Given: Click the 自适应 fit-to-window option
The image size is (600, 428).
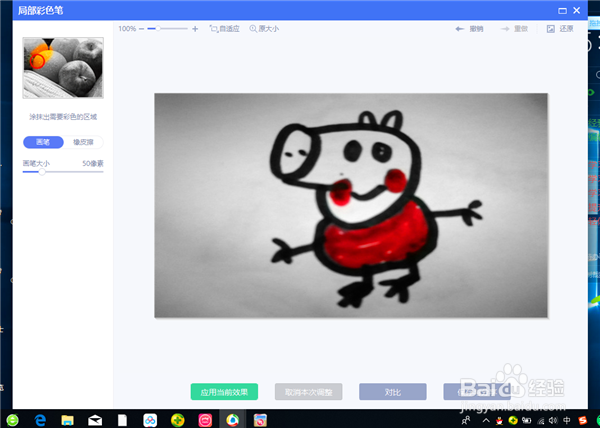Looking at the screenshot, I should pyautogui.click(x=225, y=29).
